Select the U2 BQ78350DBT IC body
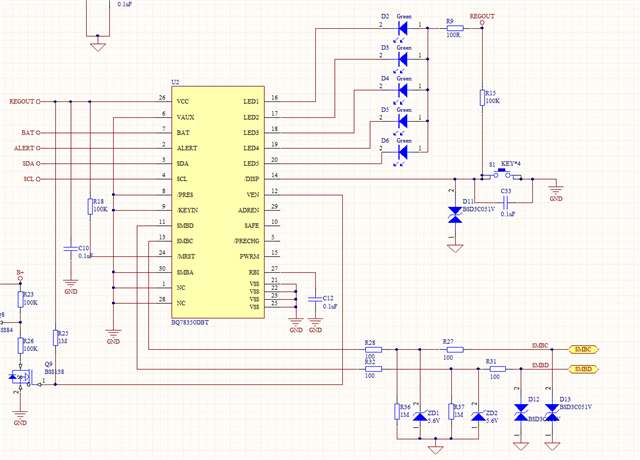The image size is (640, 460). click(x=218, y=202)
